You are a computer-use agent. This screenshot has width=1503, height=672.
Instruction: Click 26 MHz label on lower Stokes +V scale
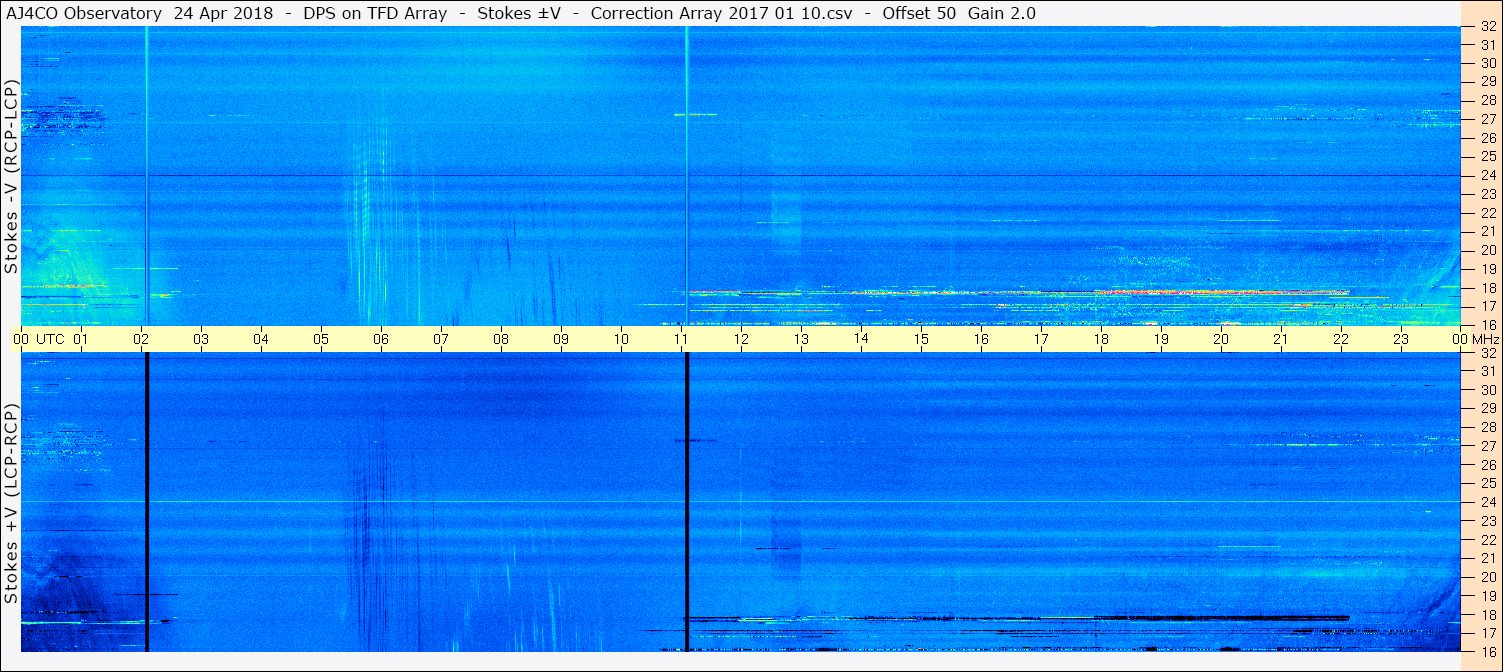tap(1488, 464)
